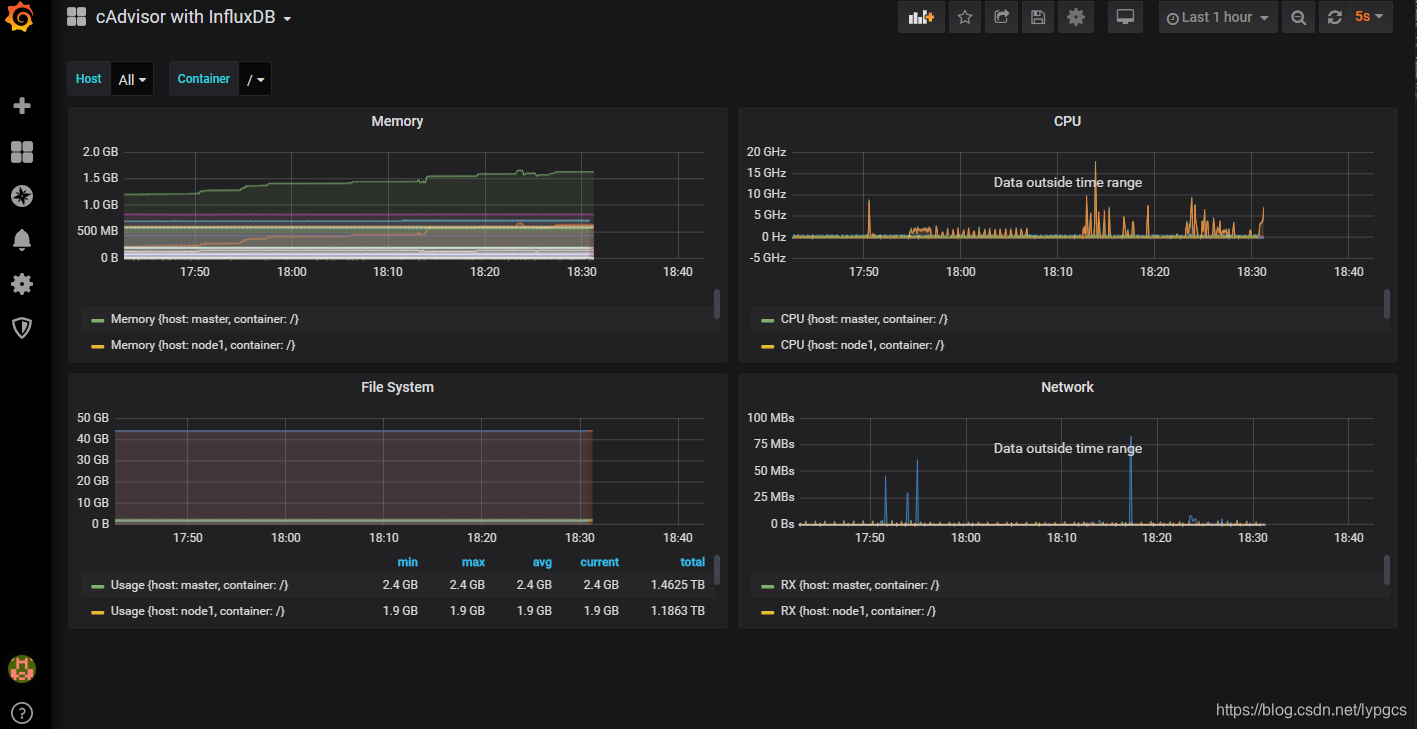Click the CPU legend scrollbar
This screenshot has height=729, width=1417.
[x=1387, y=304]
